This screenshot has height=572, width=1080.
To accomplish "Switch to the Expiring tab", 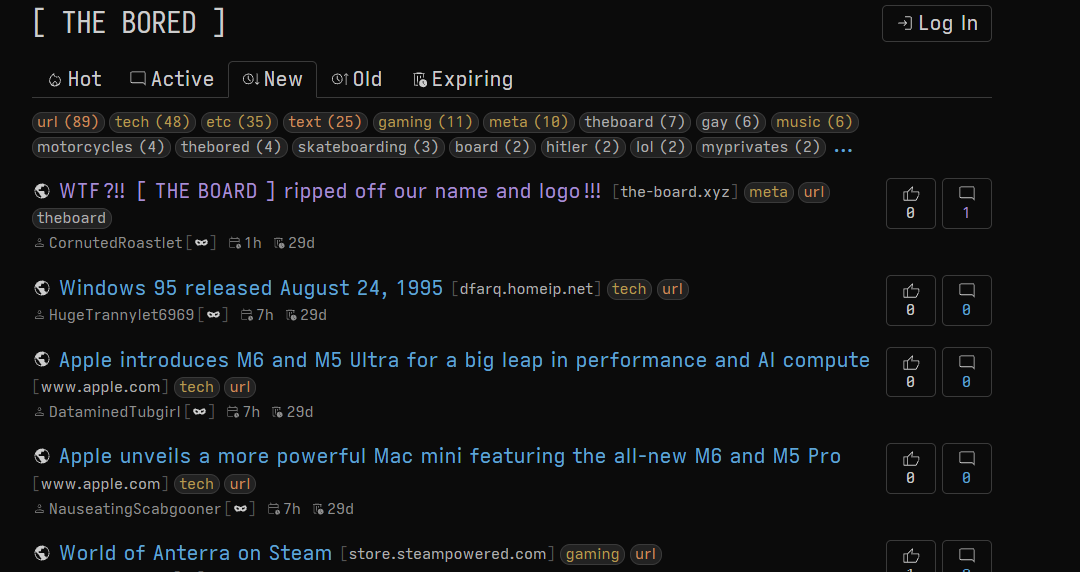I will pos(463,79).
